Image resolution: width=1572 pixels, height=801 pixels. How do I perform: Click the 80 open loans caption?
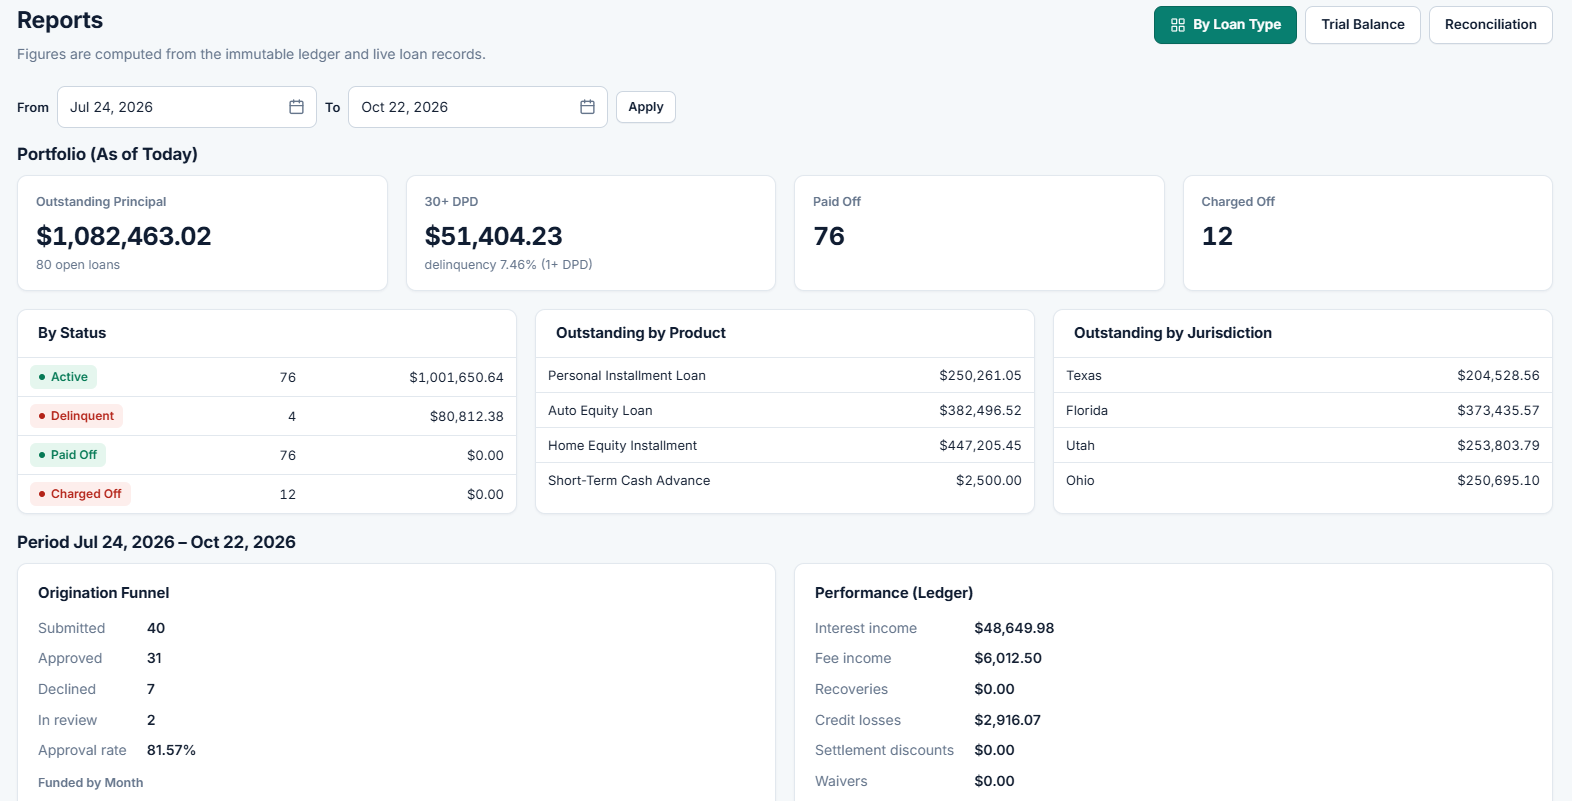pyautogui.click(x=78, y=265)
